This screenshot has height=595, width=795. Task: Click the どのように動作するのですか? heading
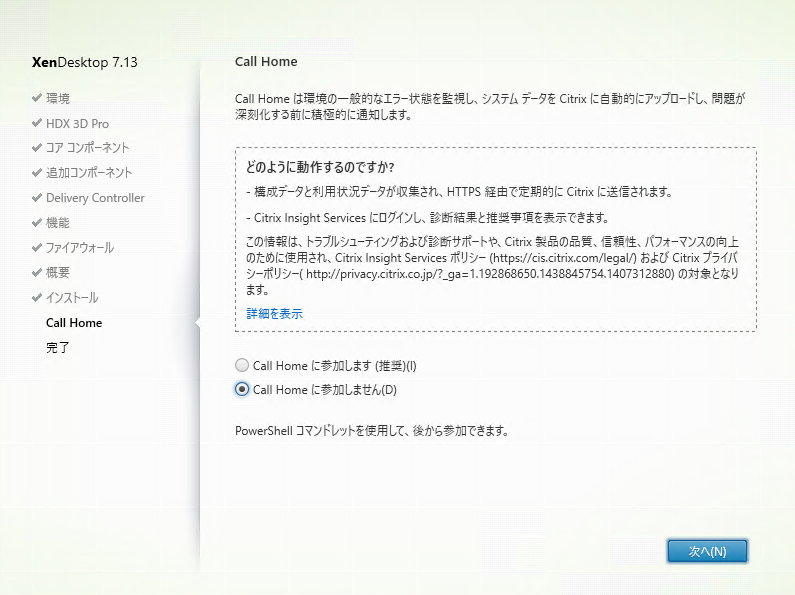coord(320,167)
